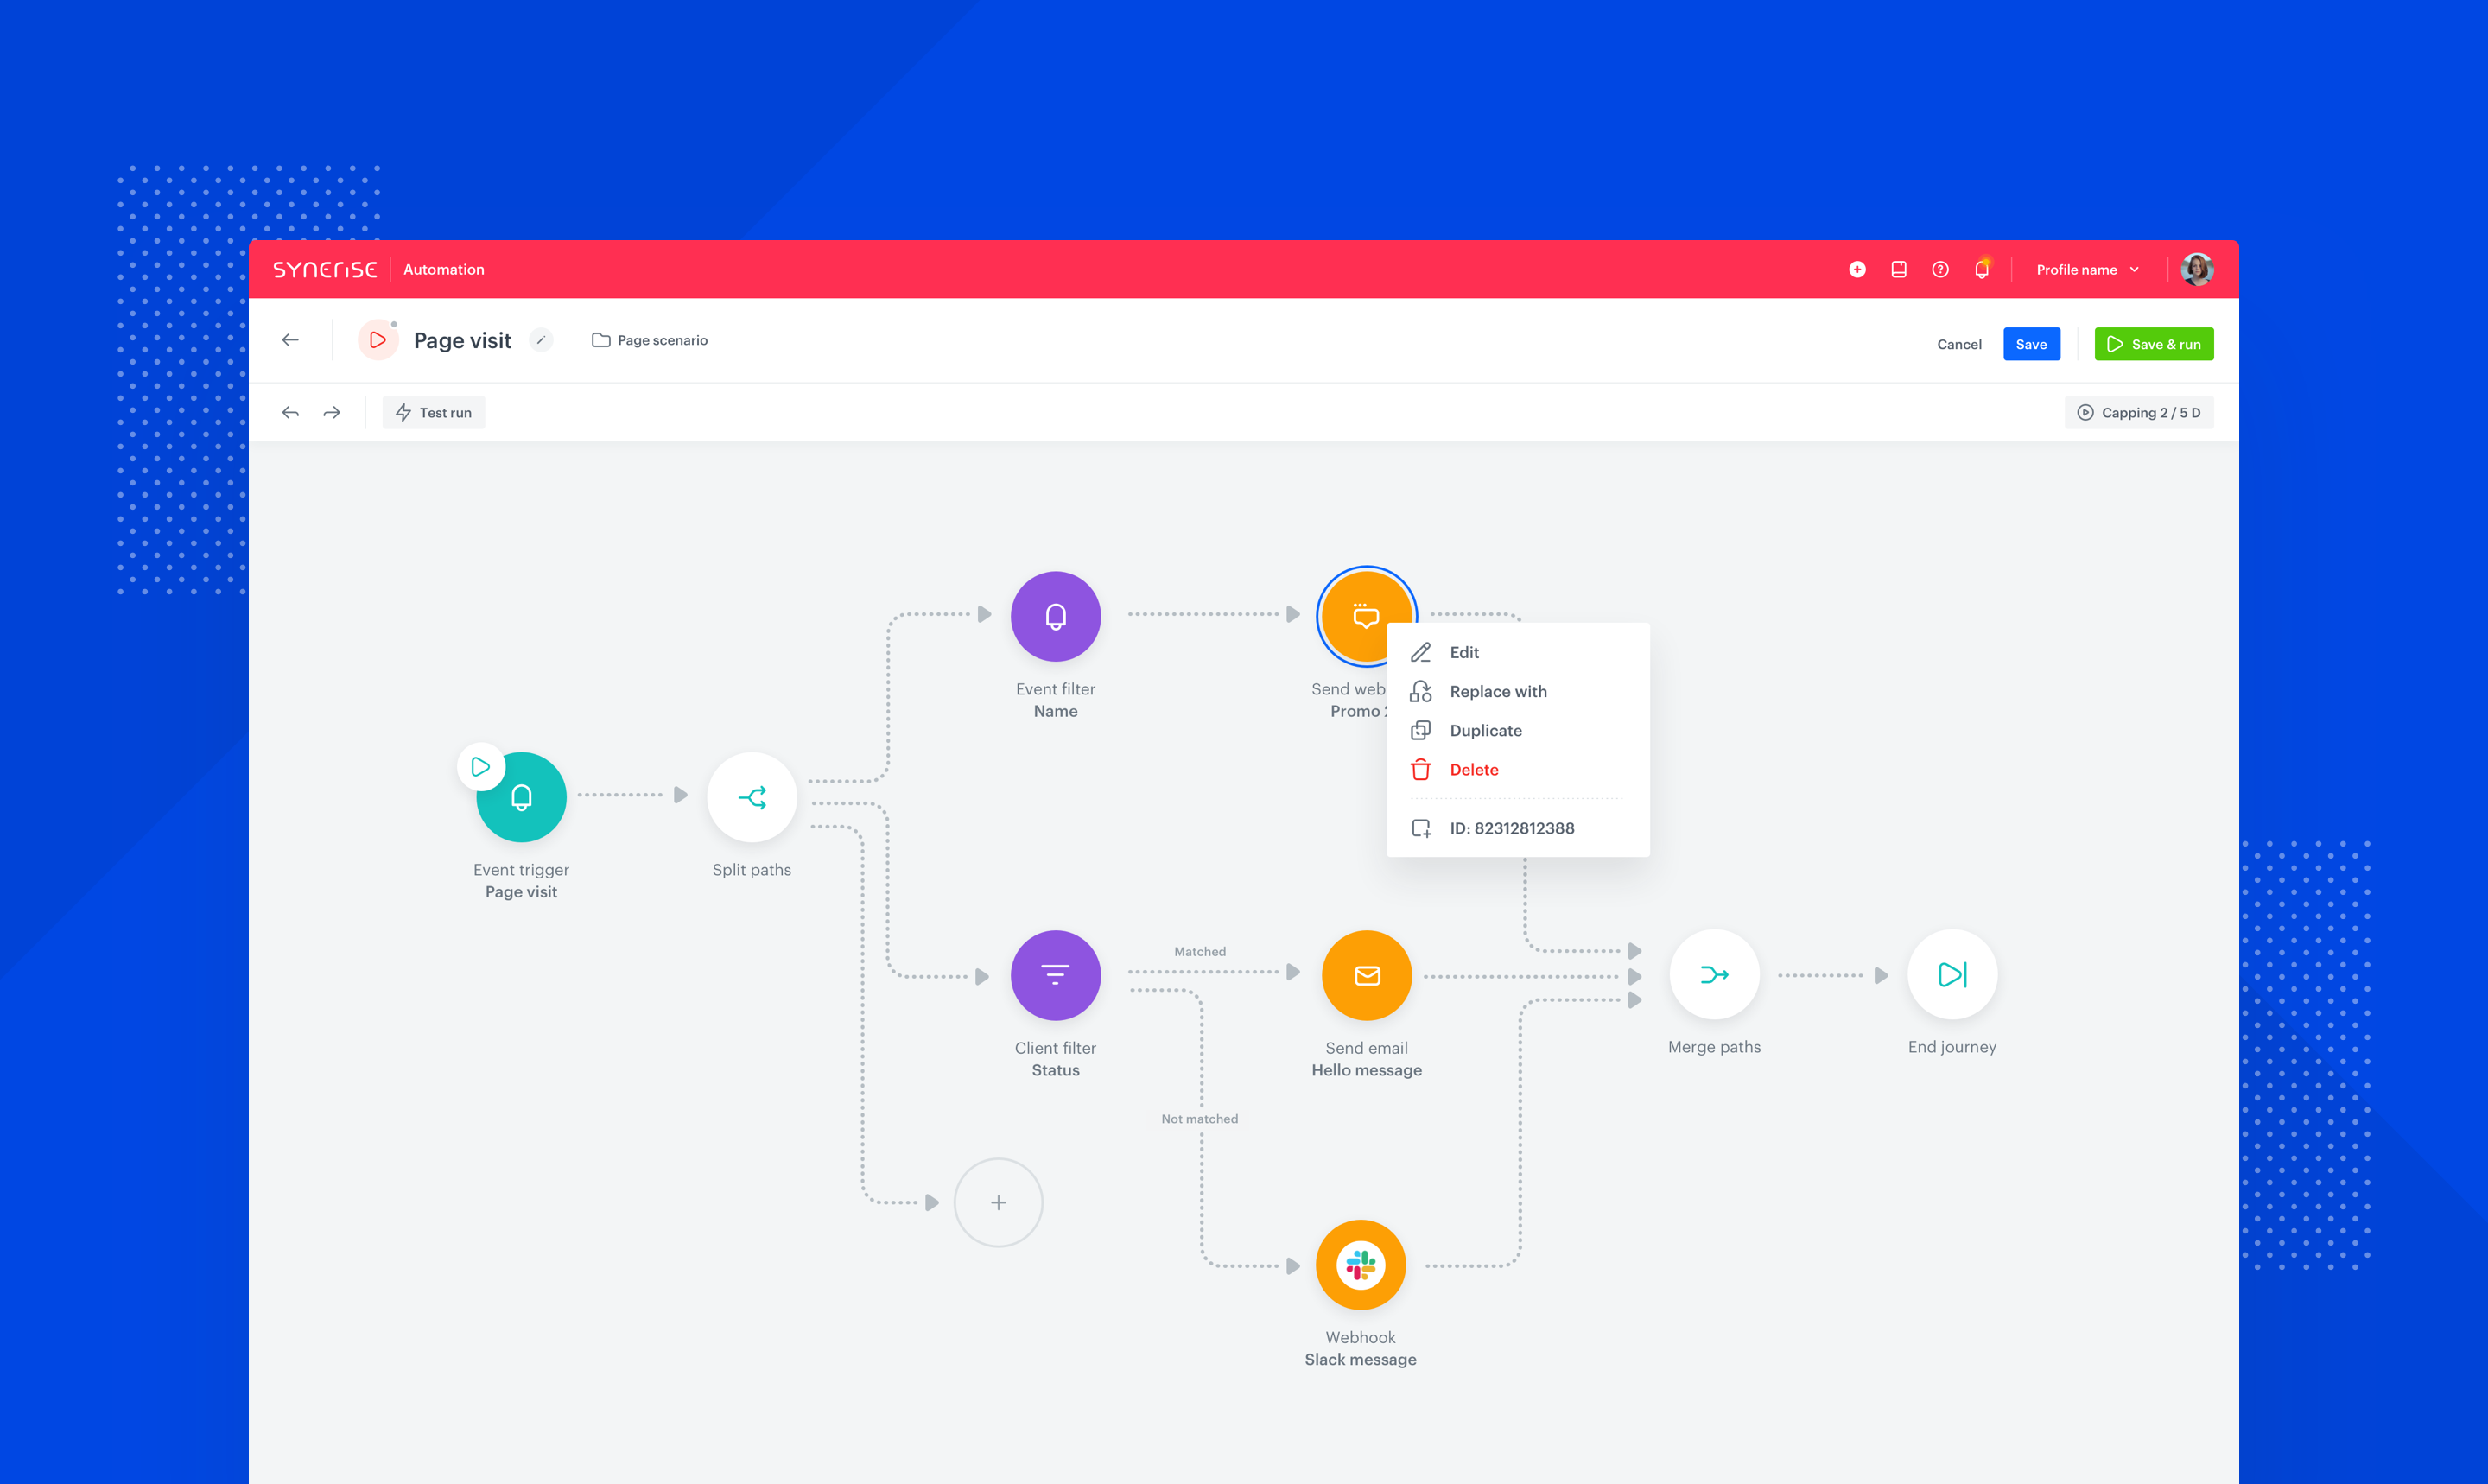
Task: Click the purple Event filter Name node
Action: click(1055, 616)
